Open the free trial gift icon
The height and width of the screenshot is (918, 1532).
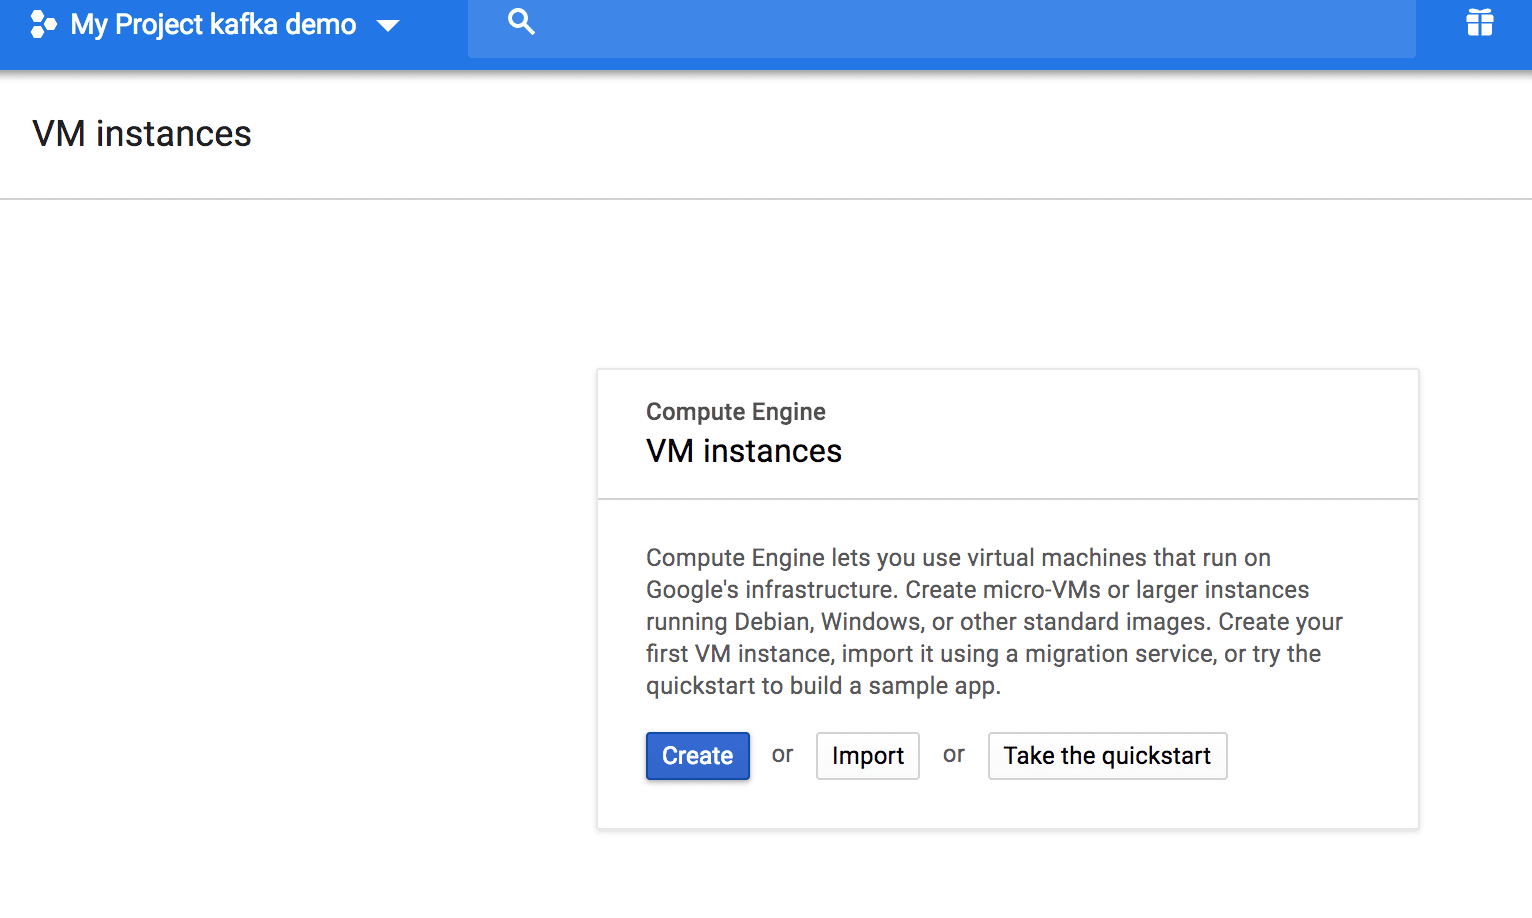pos(1480,22)
